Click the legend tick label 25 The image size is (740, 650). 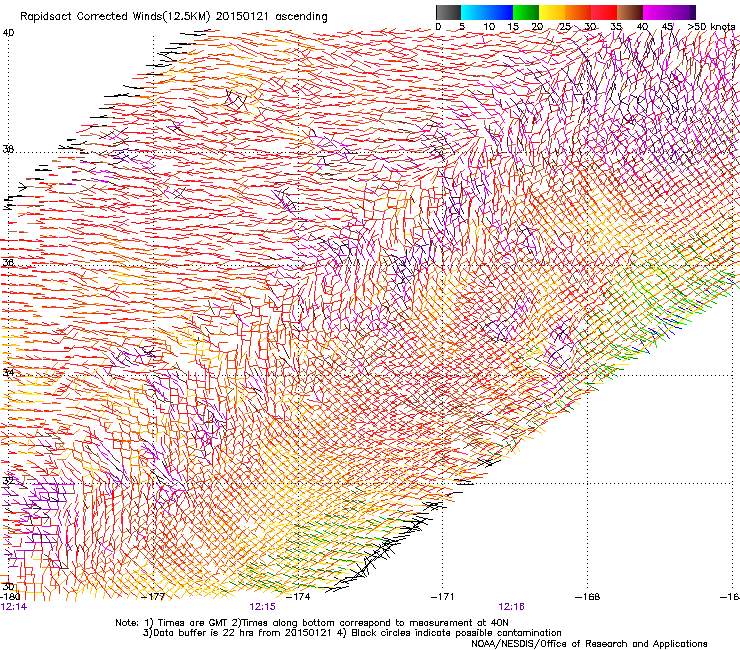[x=564, y=27]
